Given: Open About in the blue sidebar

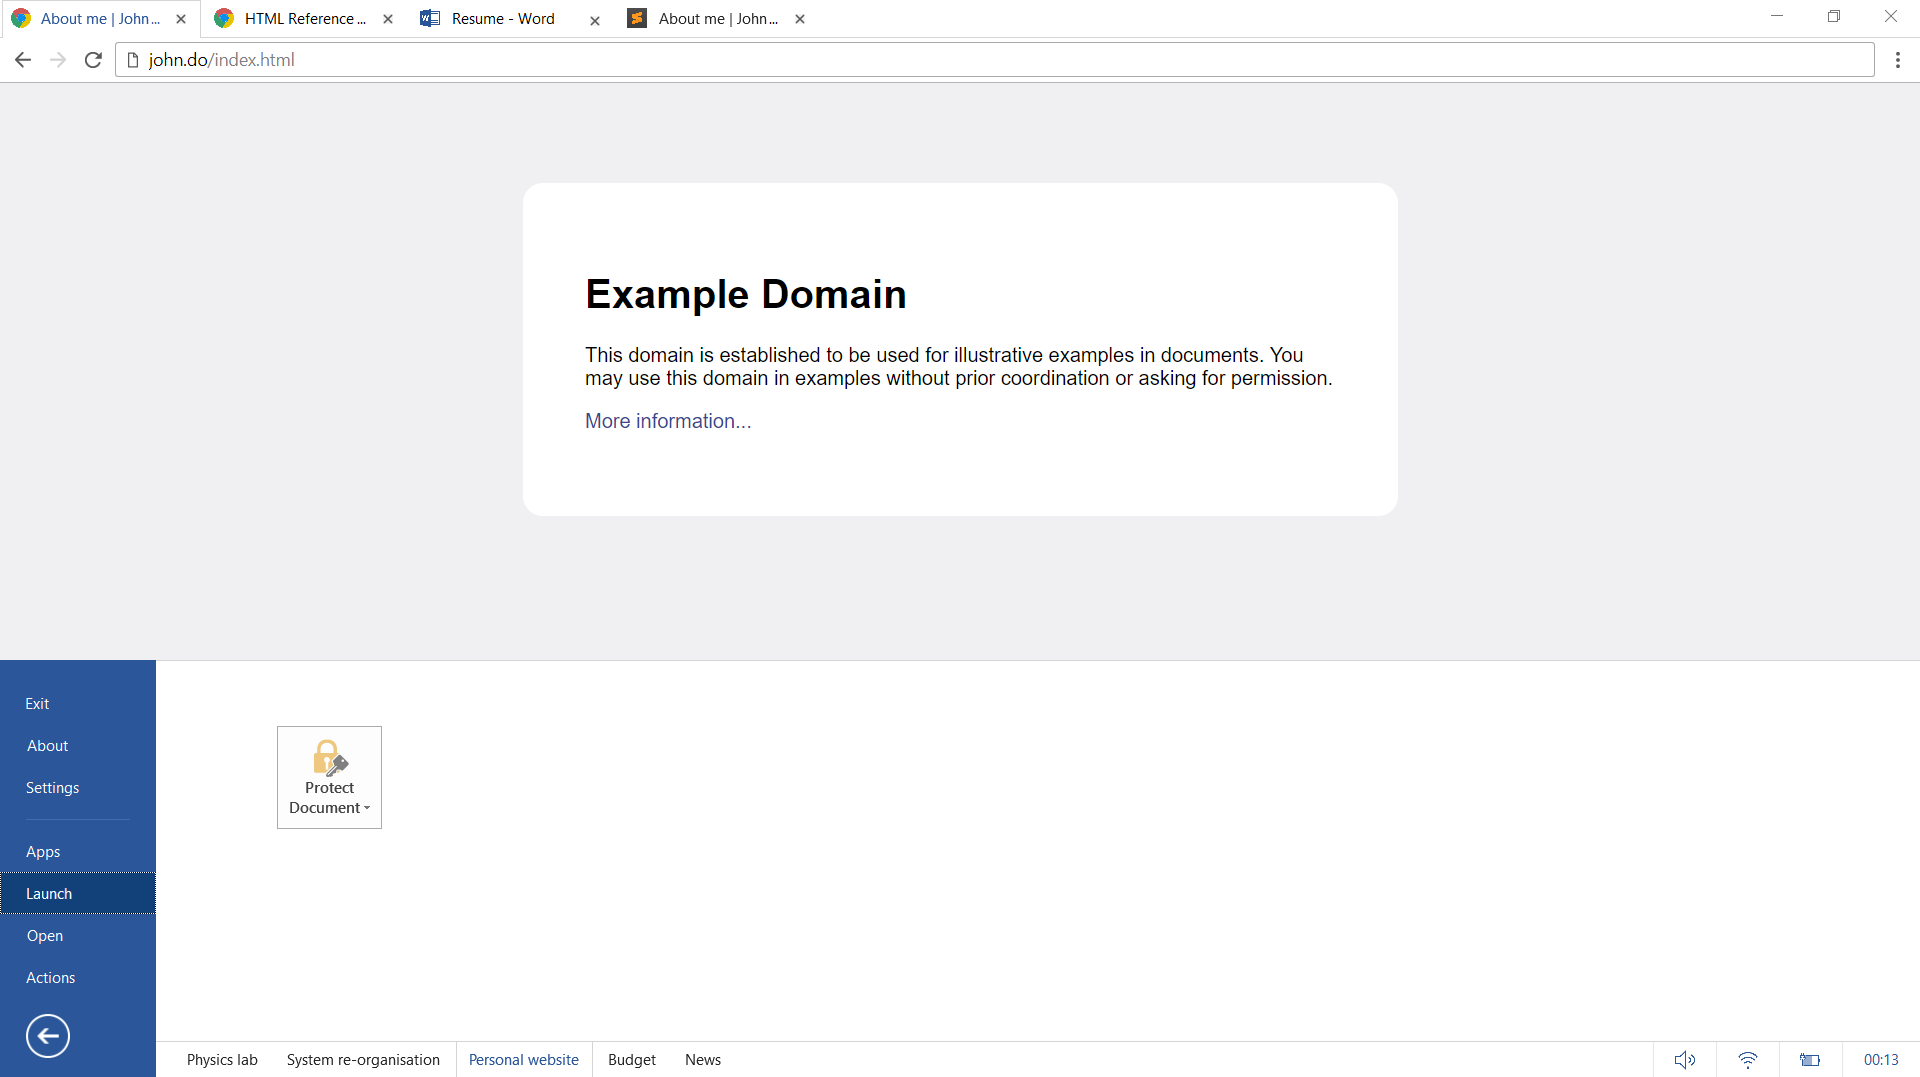Looking at the screenshot, I should point(78,746).
